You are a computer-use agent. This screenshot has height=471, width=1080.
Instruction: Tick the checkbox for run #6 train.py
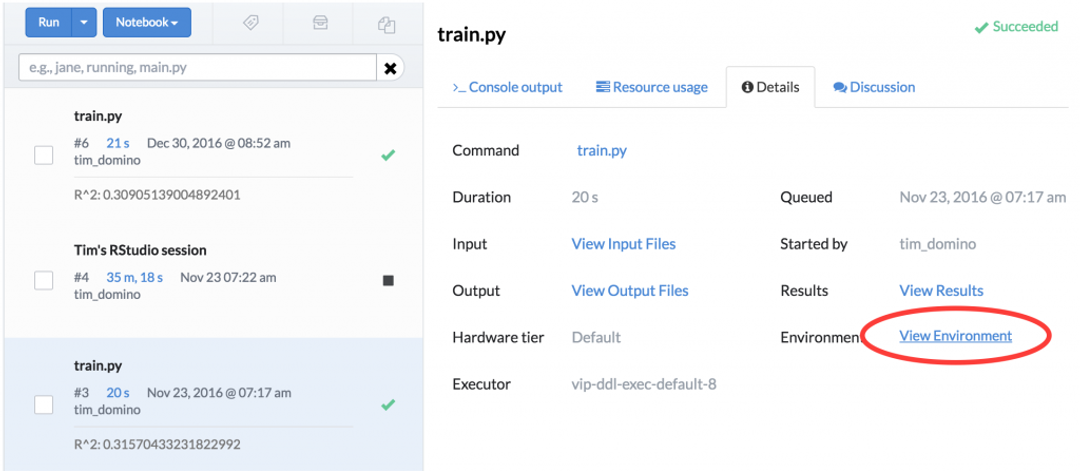43,156
